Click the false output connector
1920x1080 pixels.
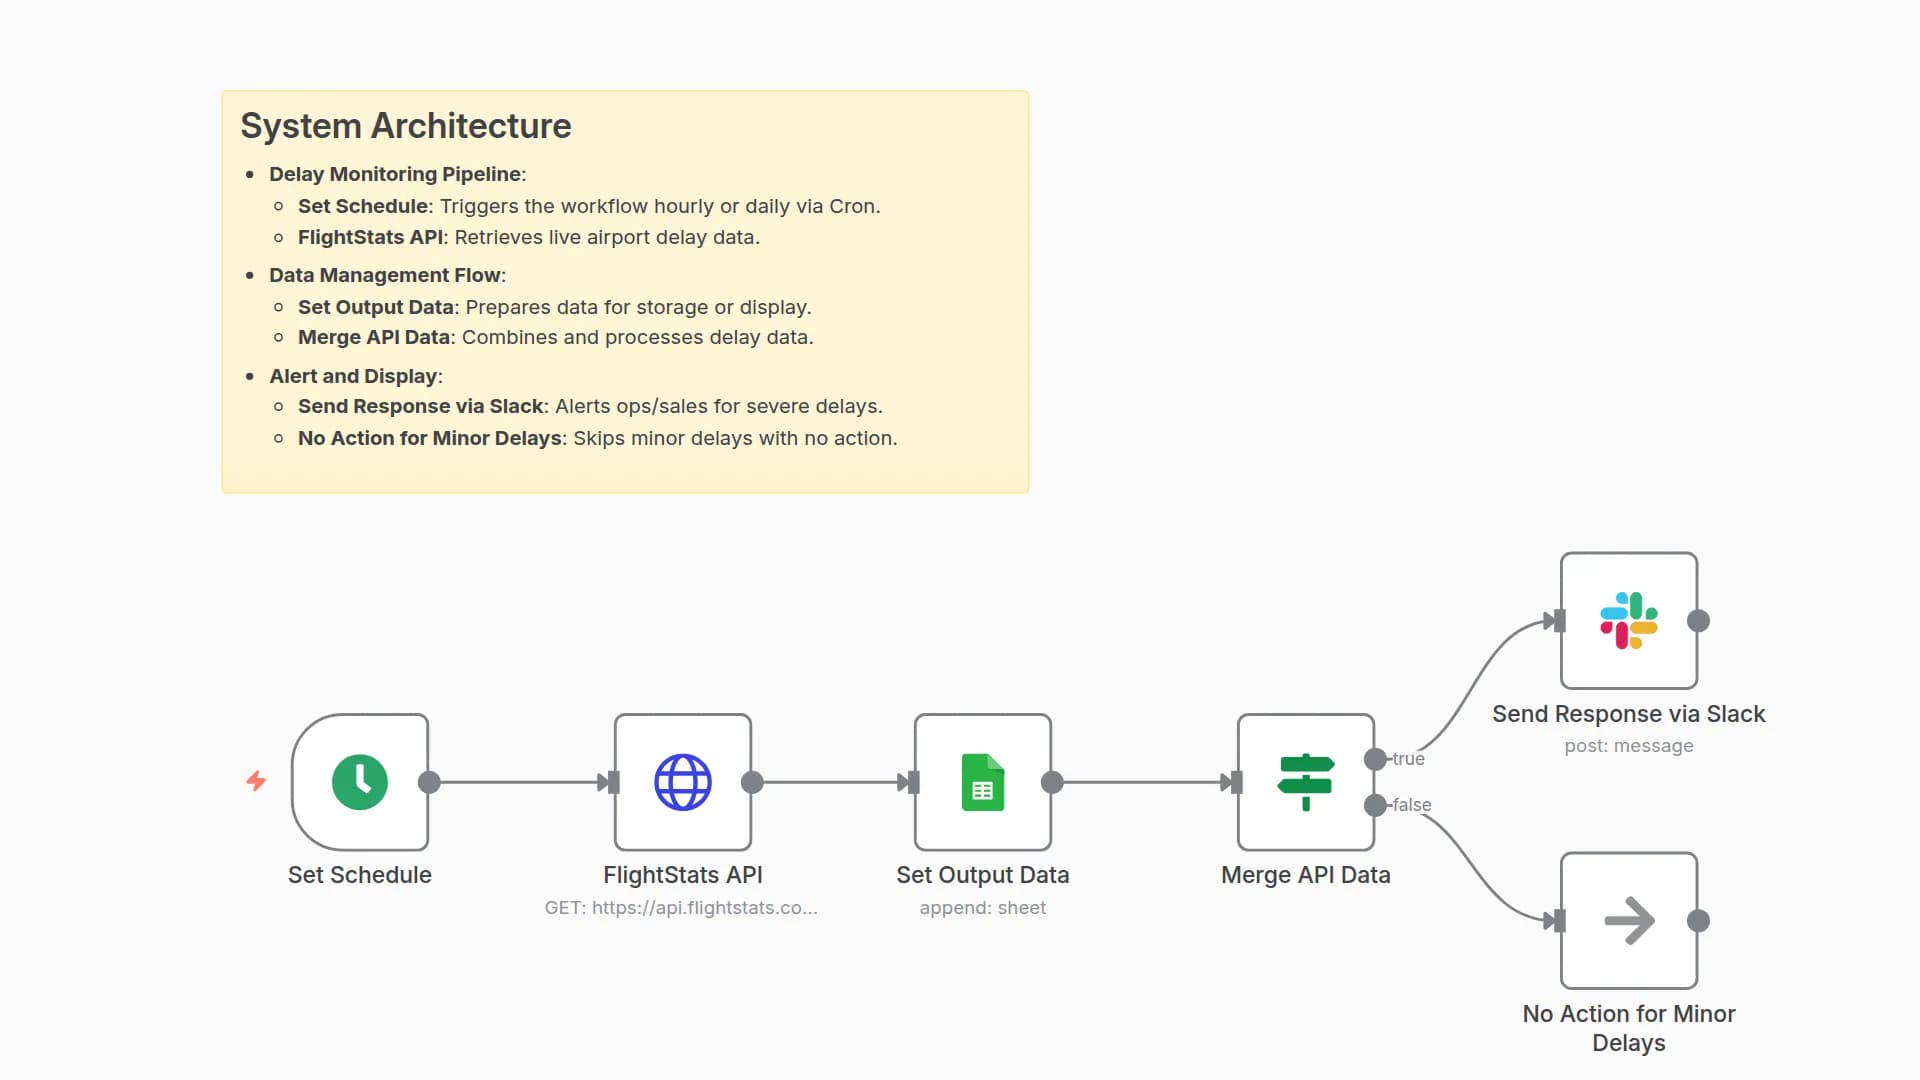point(1375,805)
